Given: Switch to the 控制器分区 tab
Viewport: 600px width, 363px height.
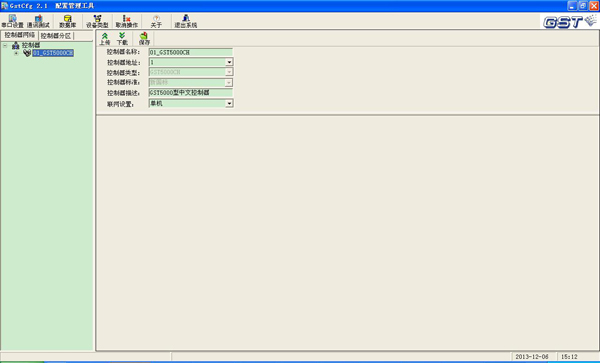Looking at the screenshot, I should click(x=56, y=36).
